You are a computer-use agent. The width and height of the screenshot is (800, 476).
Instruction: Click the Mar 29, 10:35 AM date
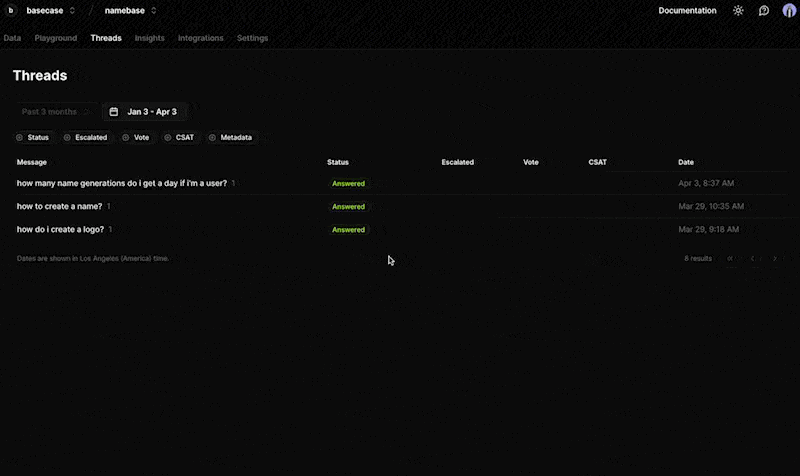coord(711,206)
